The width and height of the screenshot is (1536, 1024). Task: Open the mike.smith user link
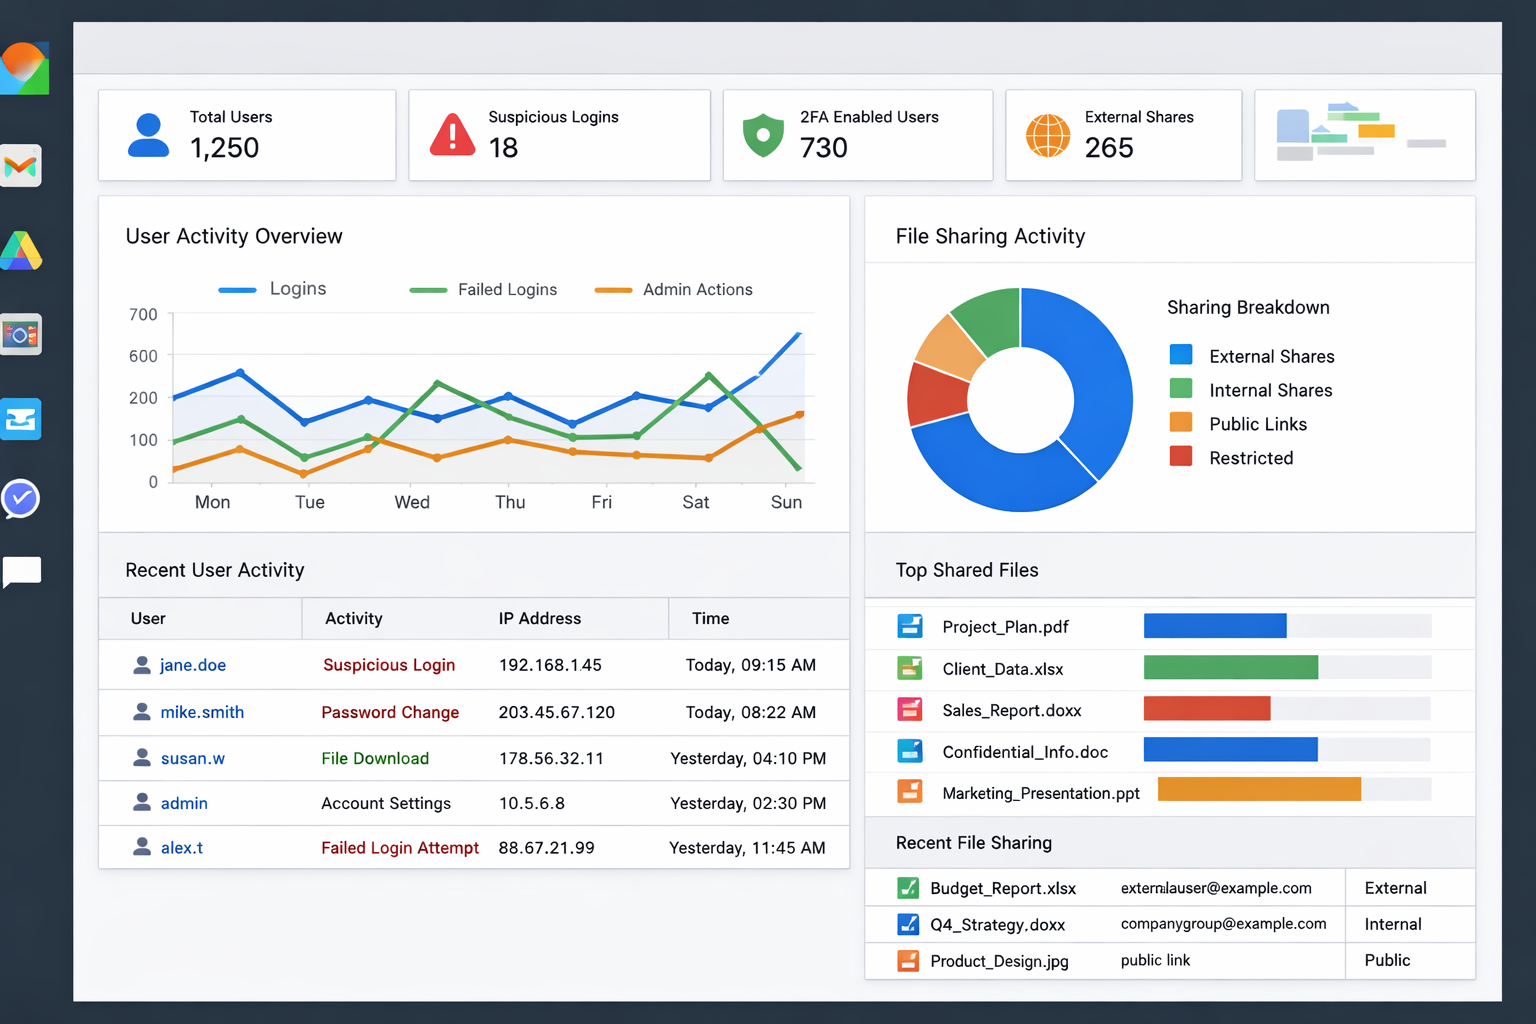tap(202, 712)
